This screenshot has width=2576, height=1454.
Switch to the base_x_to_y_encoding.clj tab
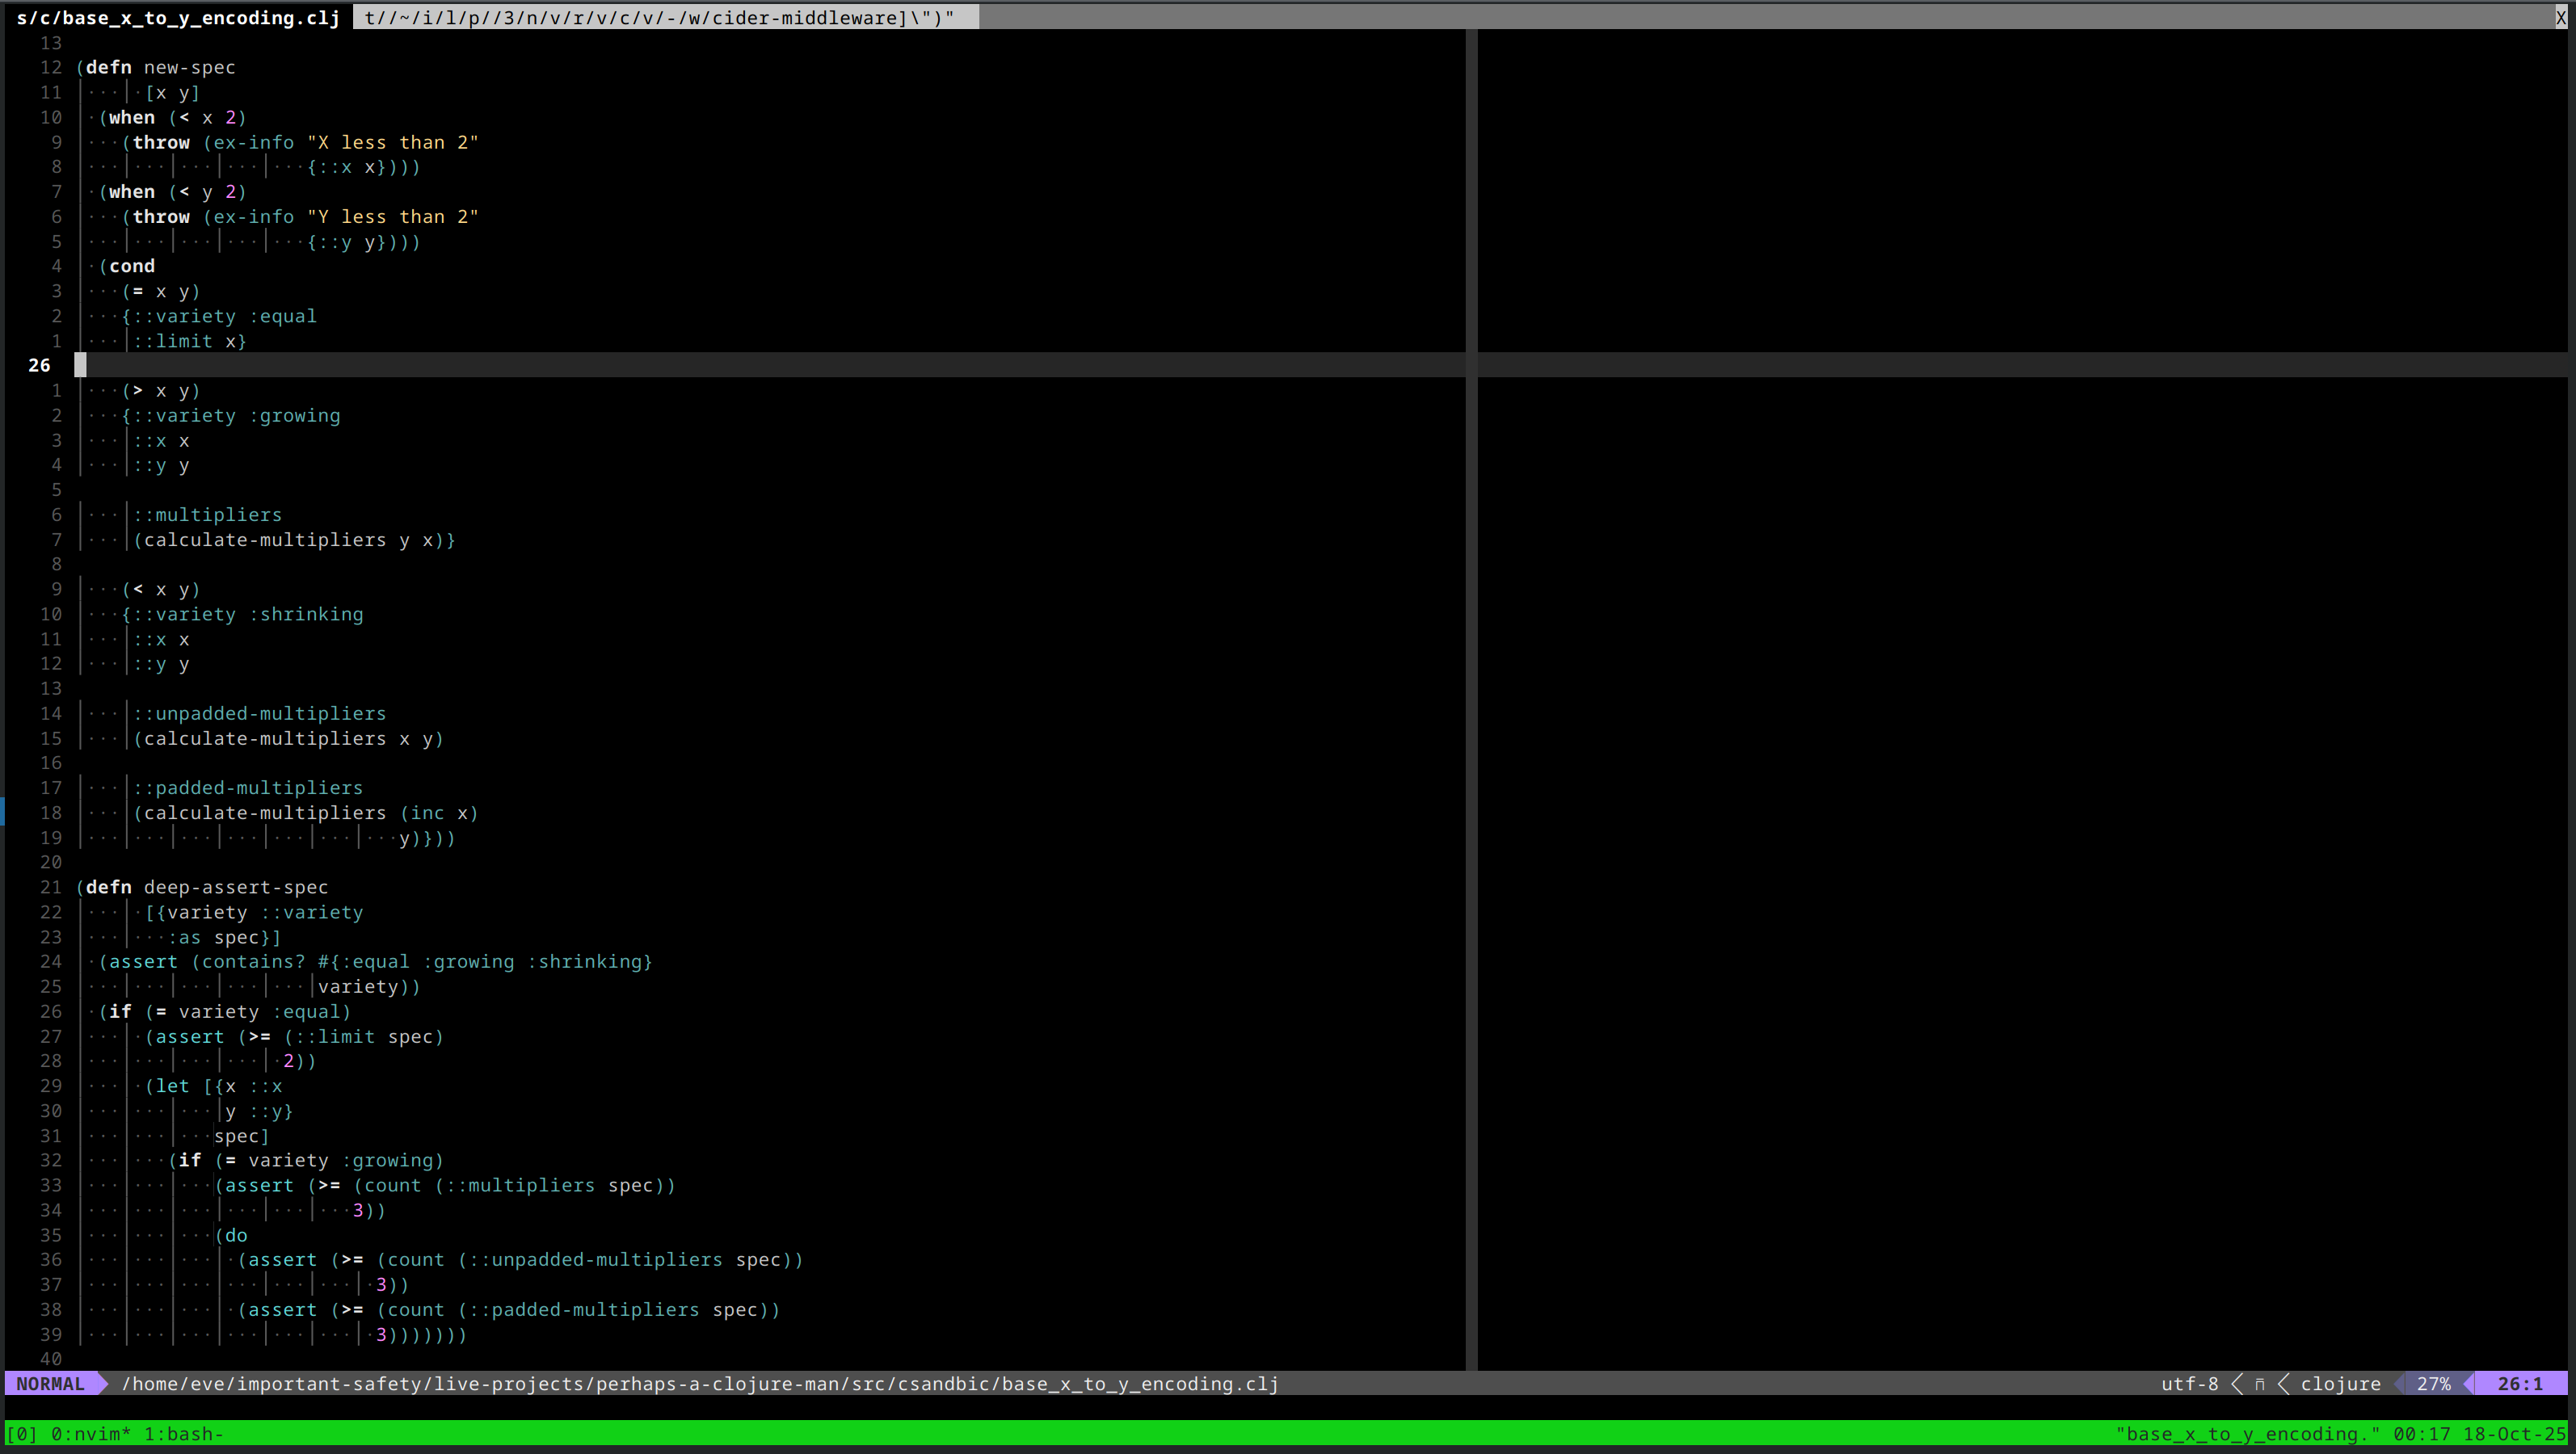(x=178, y=17)
